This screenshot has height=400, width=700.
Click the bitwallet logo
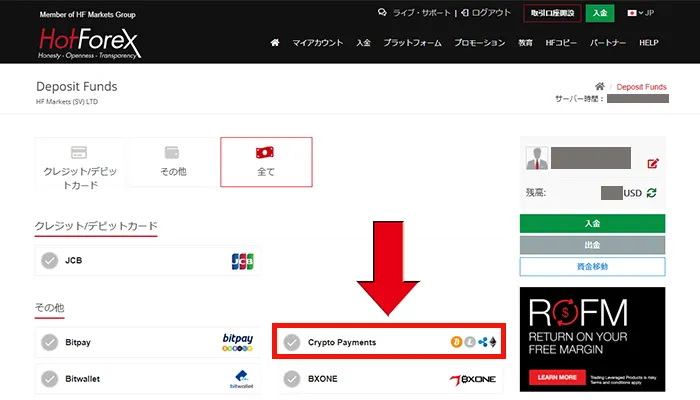point(242,379)
